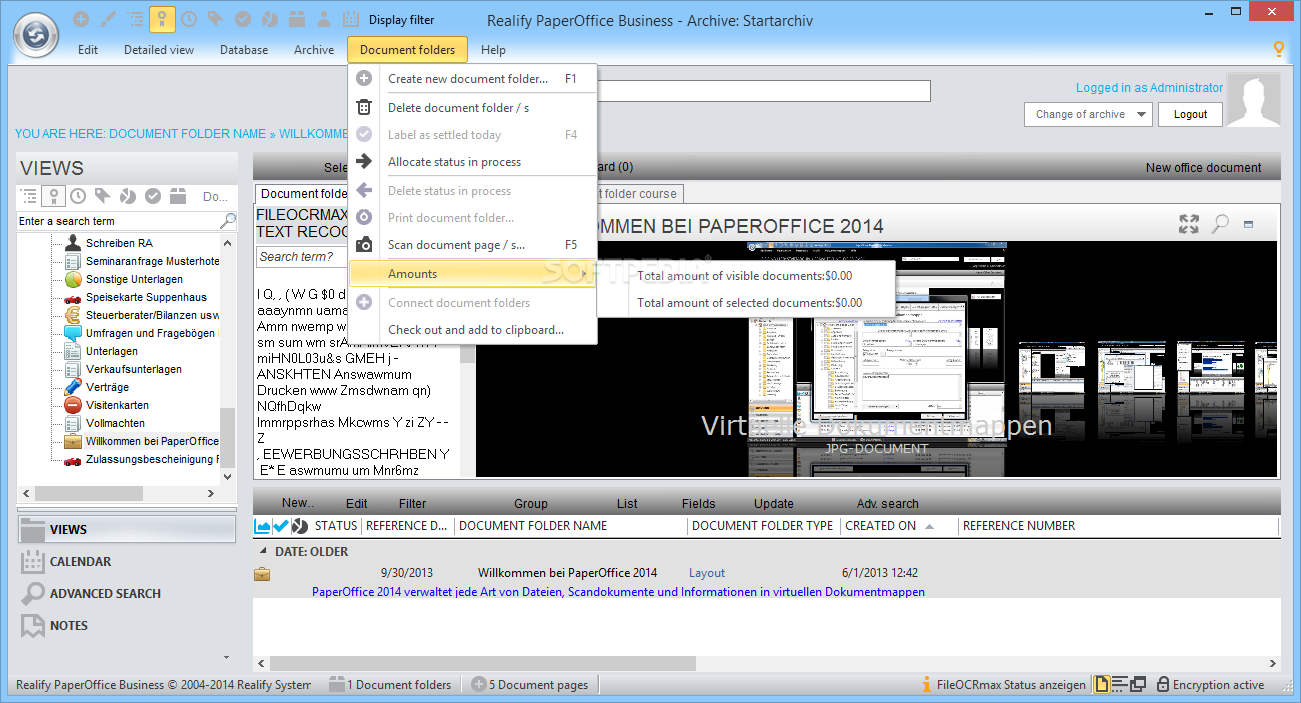Open the CALENDAR section
Image resolution: width=1301 pixels, height=703 pixels.
tap(127, 562)
